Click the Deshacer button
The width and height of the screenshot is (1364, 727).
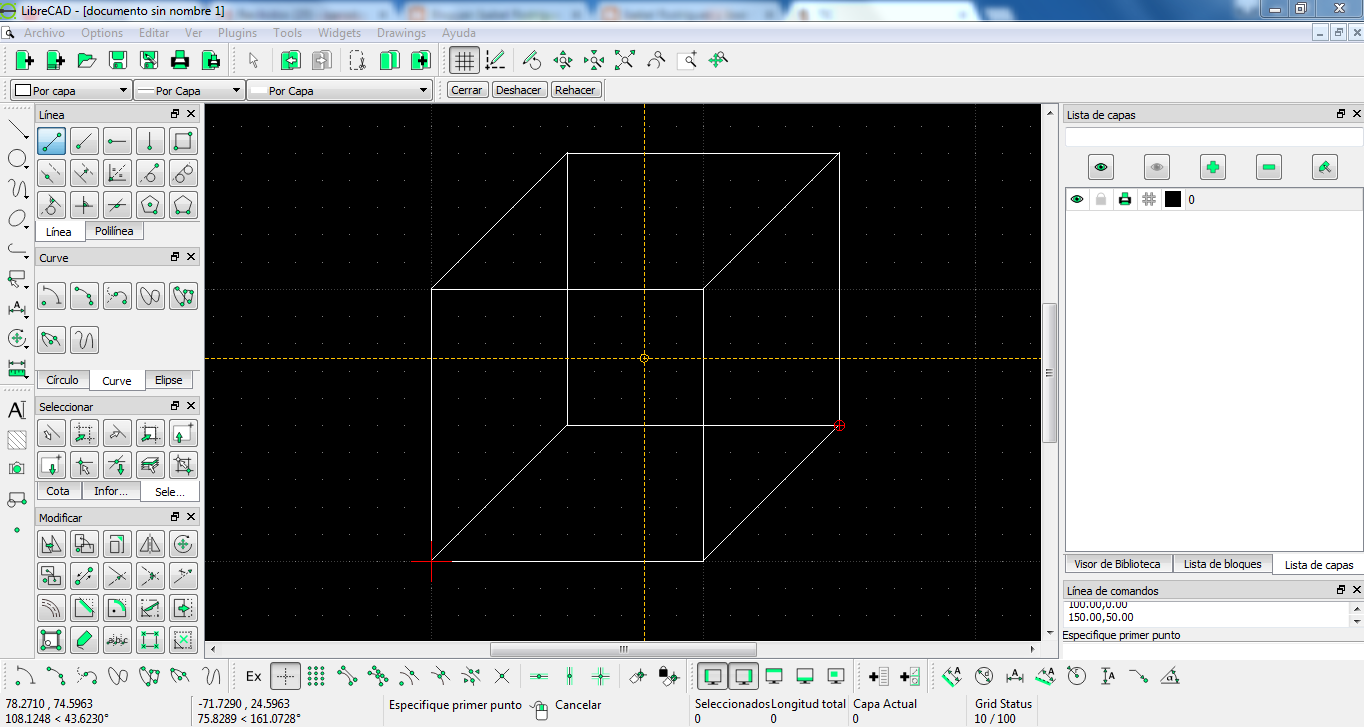click(x=519, y=90)
